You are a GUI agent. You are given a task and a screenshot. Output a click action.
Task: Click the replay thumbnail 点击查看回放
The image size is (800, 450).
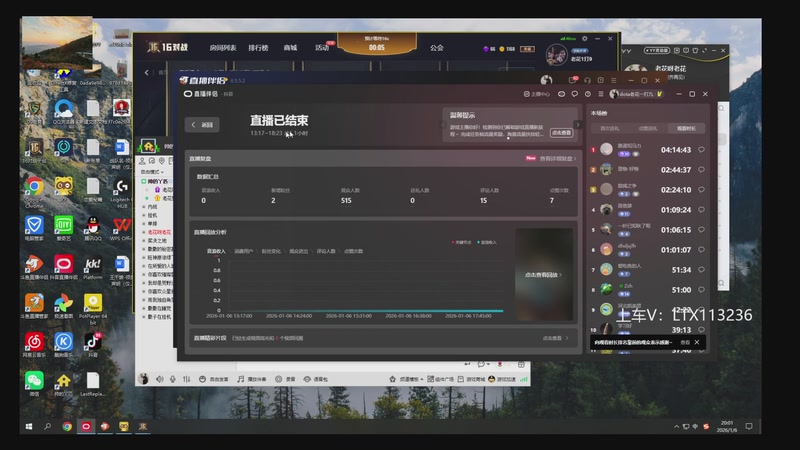click(544, 274)
